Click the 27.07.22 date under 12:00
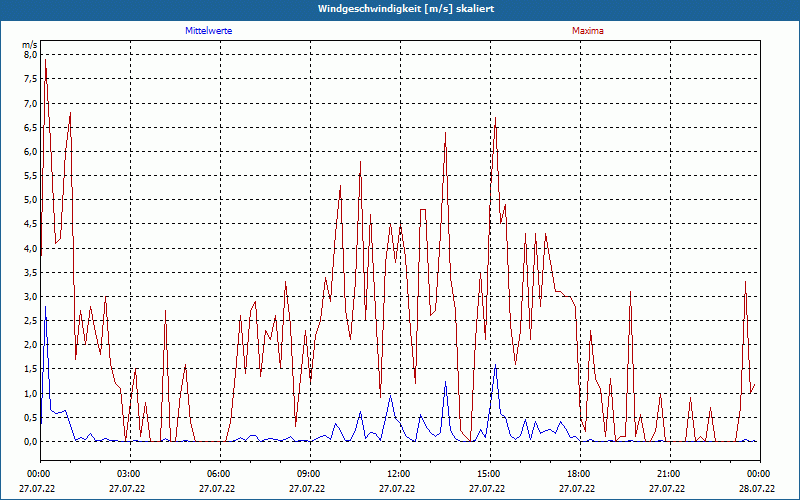 pyautogui.click(x=397, y=488)
